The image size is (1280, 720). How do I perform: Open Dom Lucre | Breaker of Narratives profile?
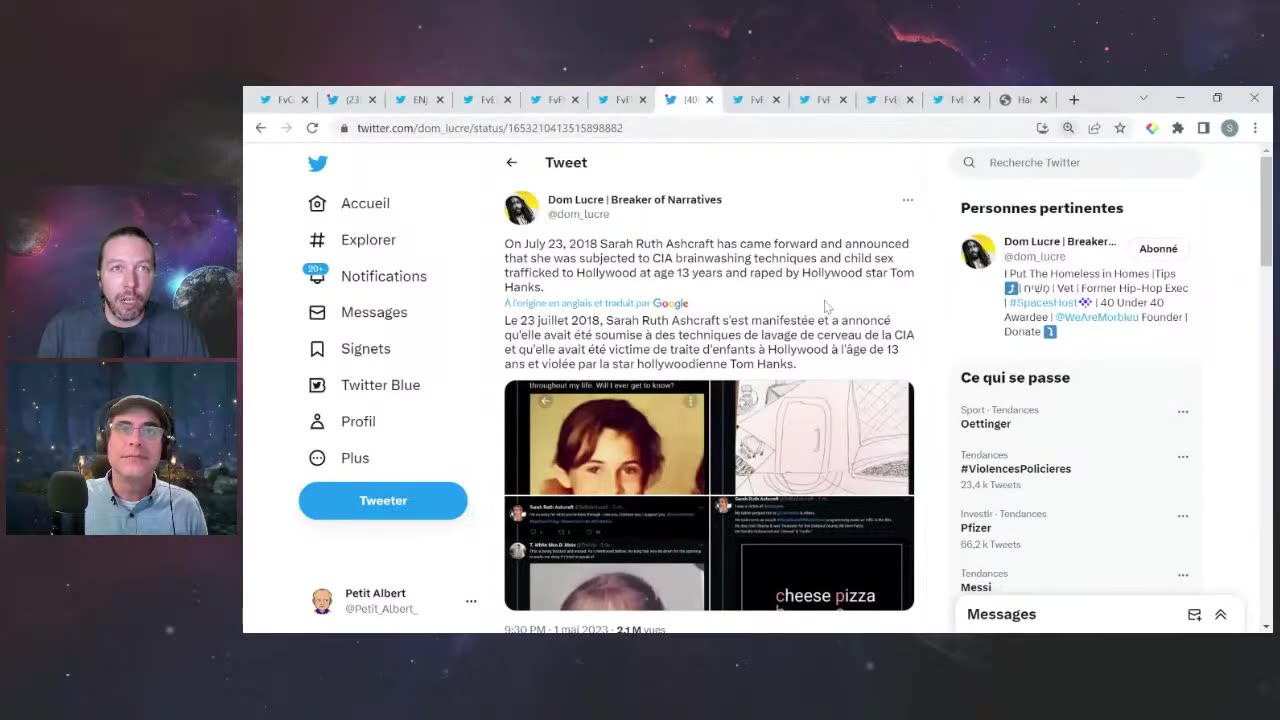(x=635, y=199)
